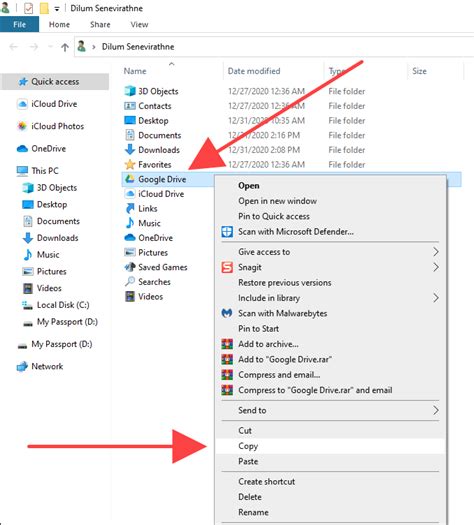Select Open in new window
The image size is (474, 525).
click(x=330, y=201)
